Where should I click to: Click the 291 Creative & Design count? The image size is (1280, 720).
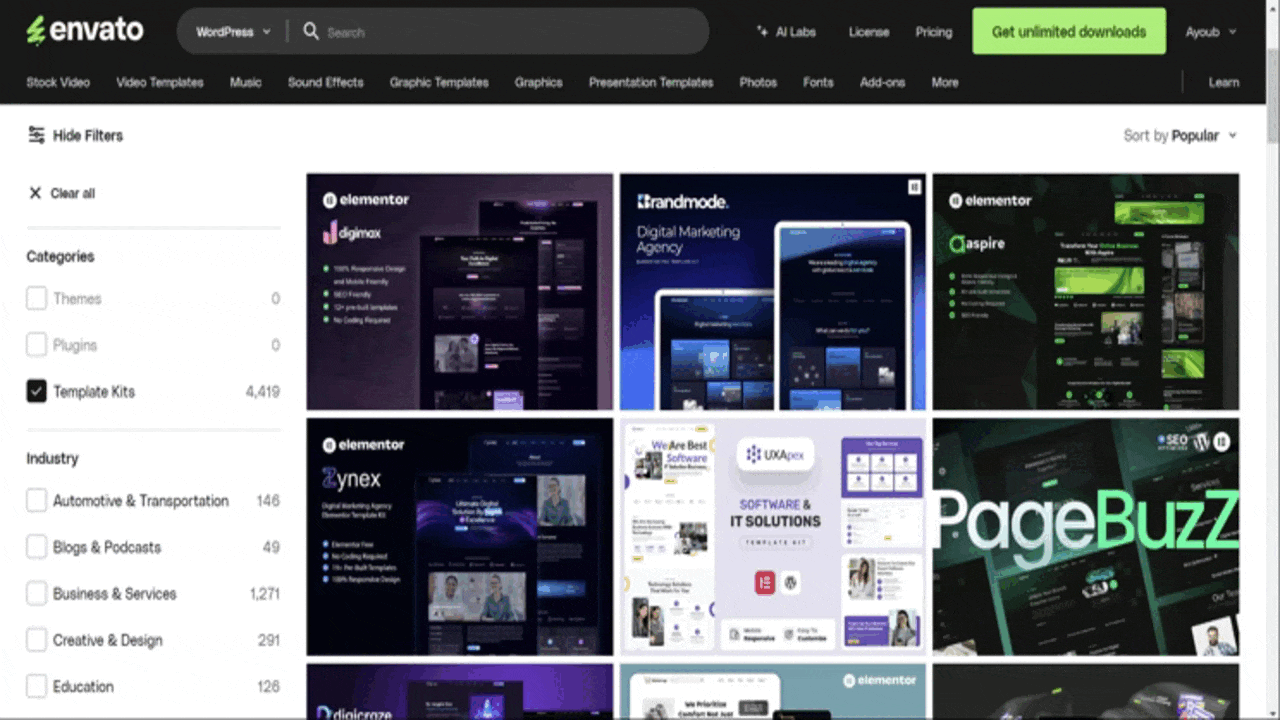(x=268, y=640)
